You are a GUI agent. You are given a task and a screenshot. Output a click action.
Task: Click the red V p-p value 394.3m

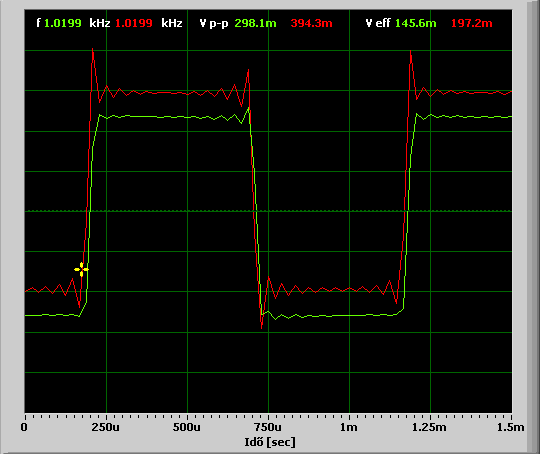311,23
